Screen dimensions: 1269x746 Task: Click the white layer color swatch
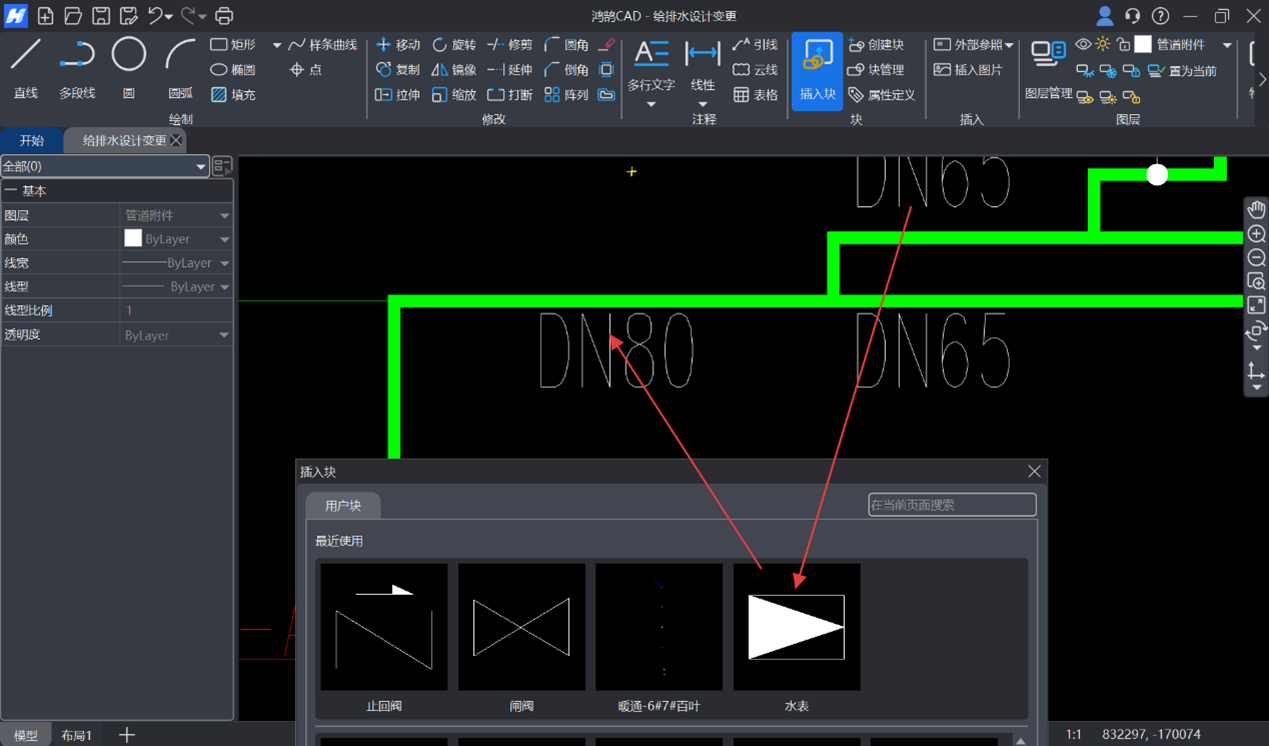point(1143,45)
